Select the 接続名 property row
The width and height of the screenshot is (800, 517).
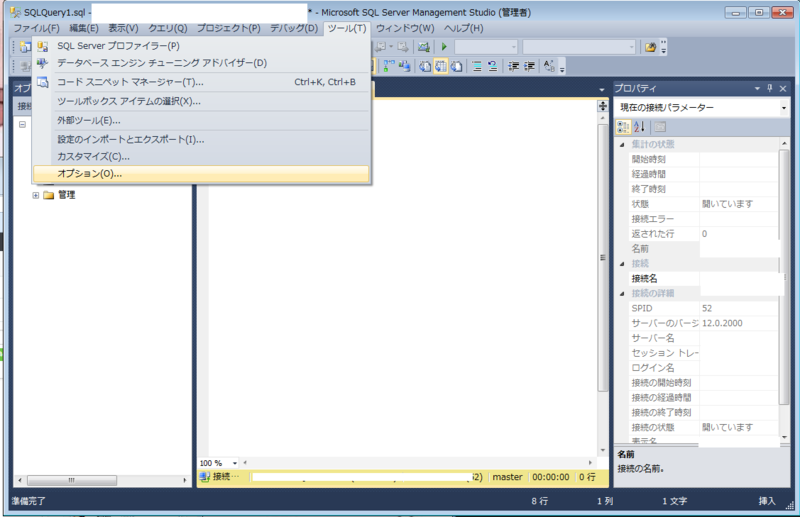[x=704, y=279]
